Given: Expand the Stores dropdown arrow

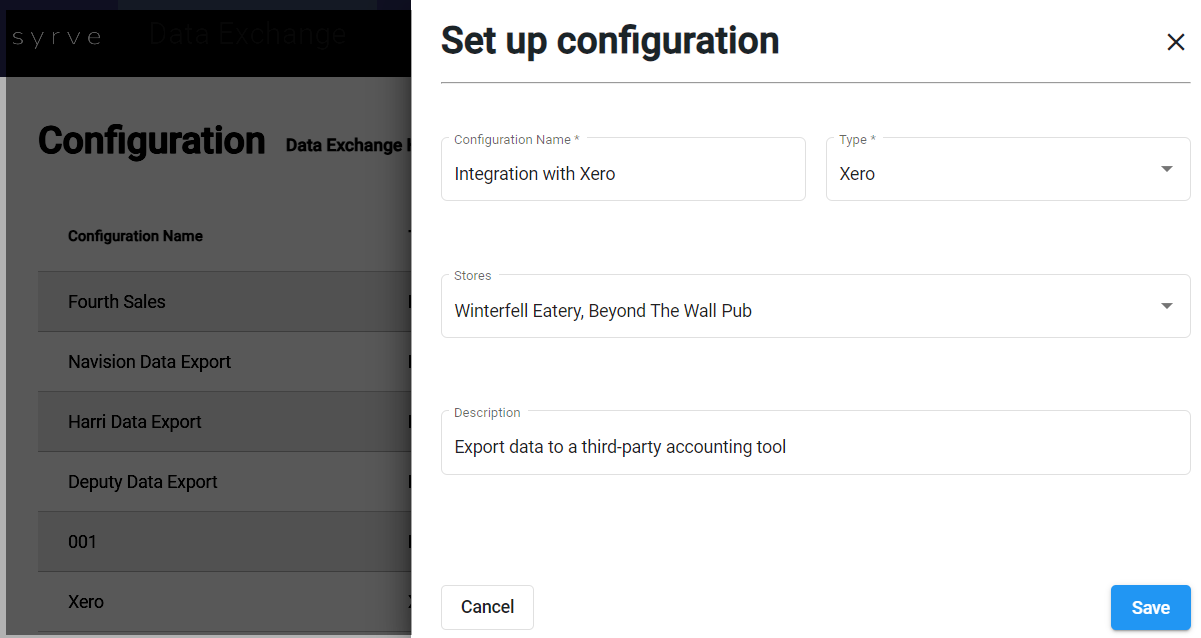Looking at the screenshot, I should pos(1167,306).
